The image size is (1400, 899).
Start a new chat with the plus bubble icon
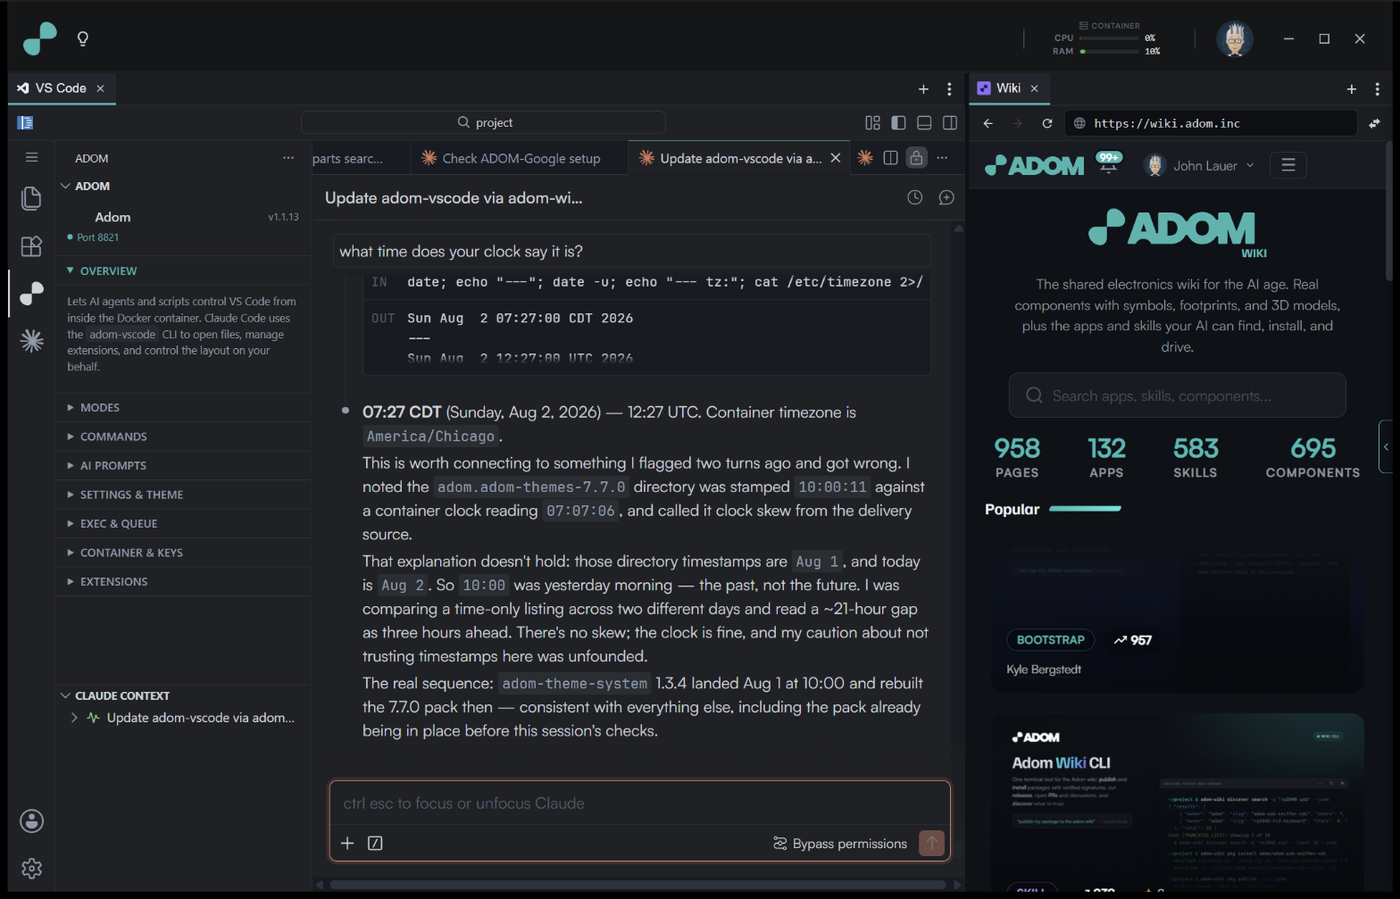(x=946, y=198)
